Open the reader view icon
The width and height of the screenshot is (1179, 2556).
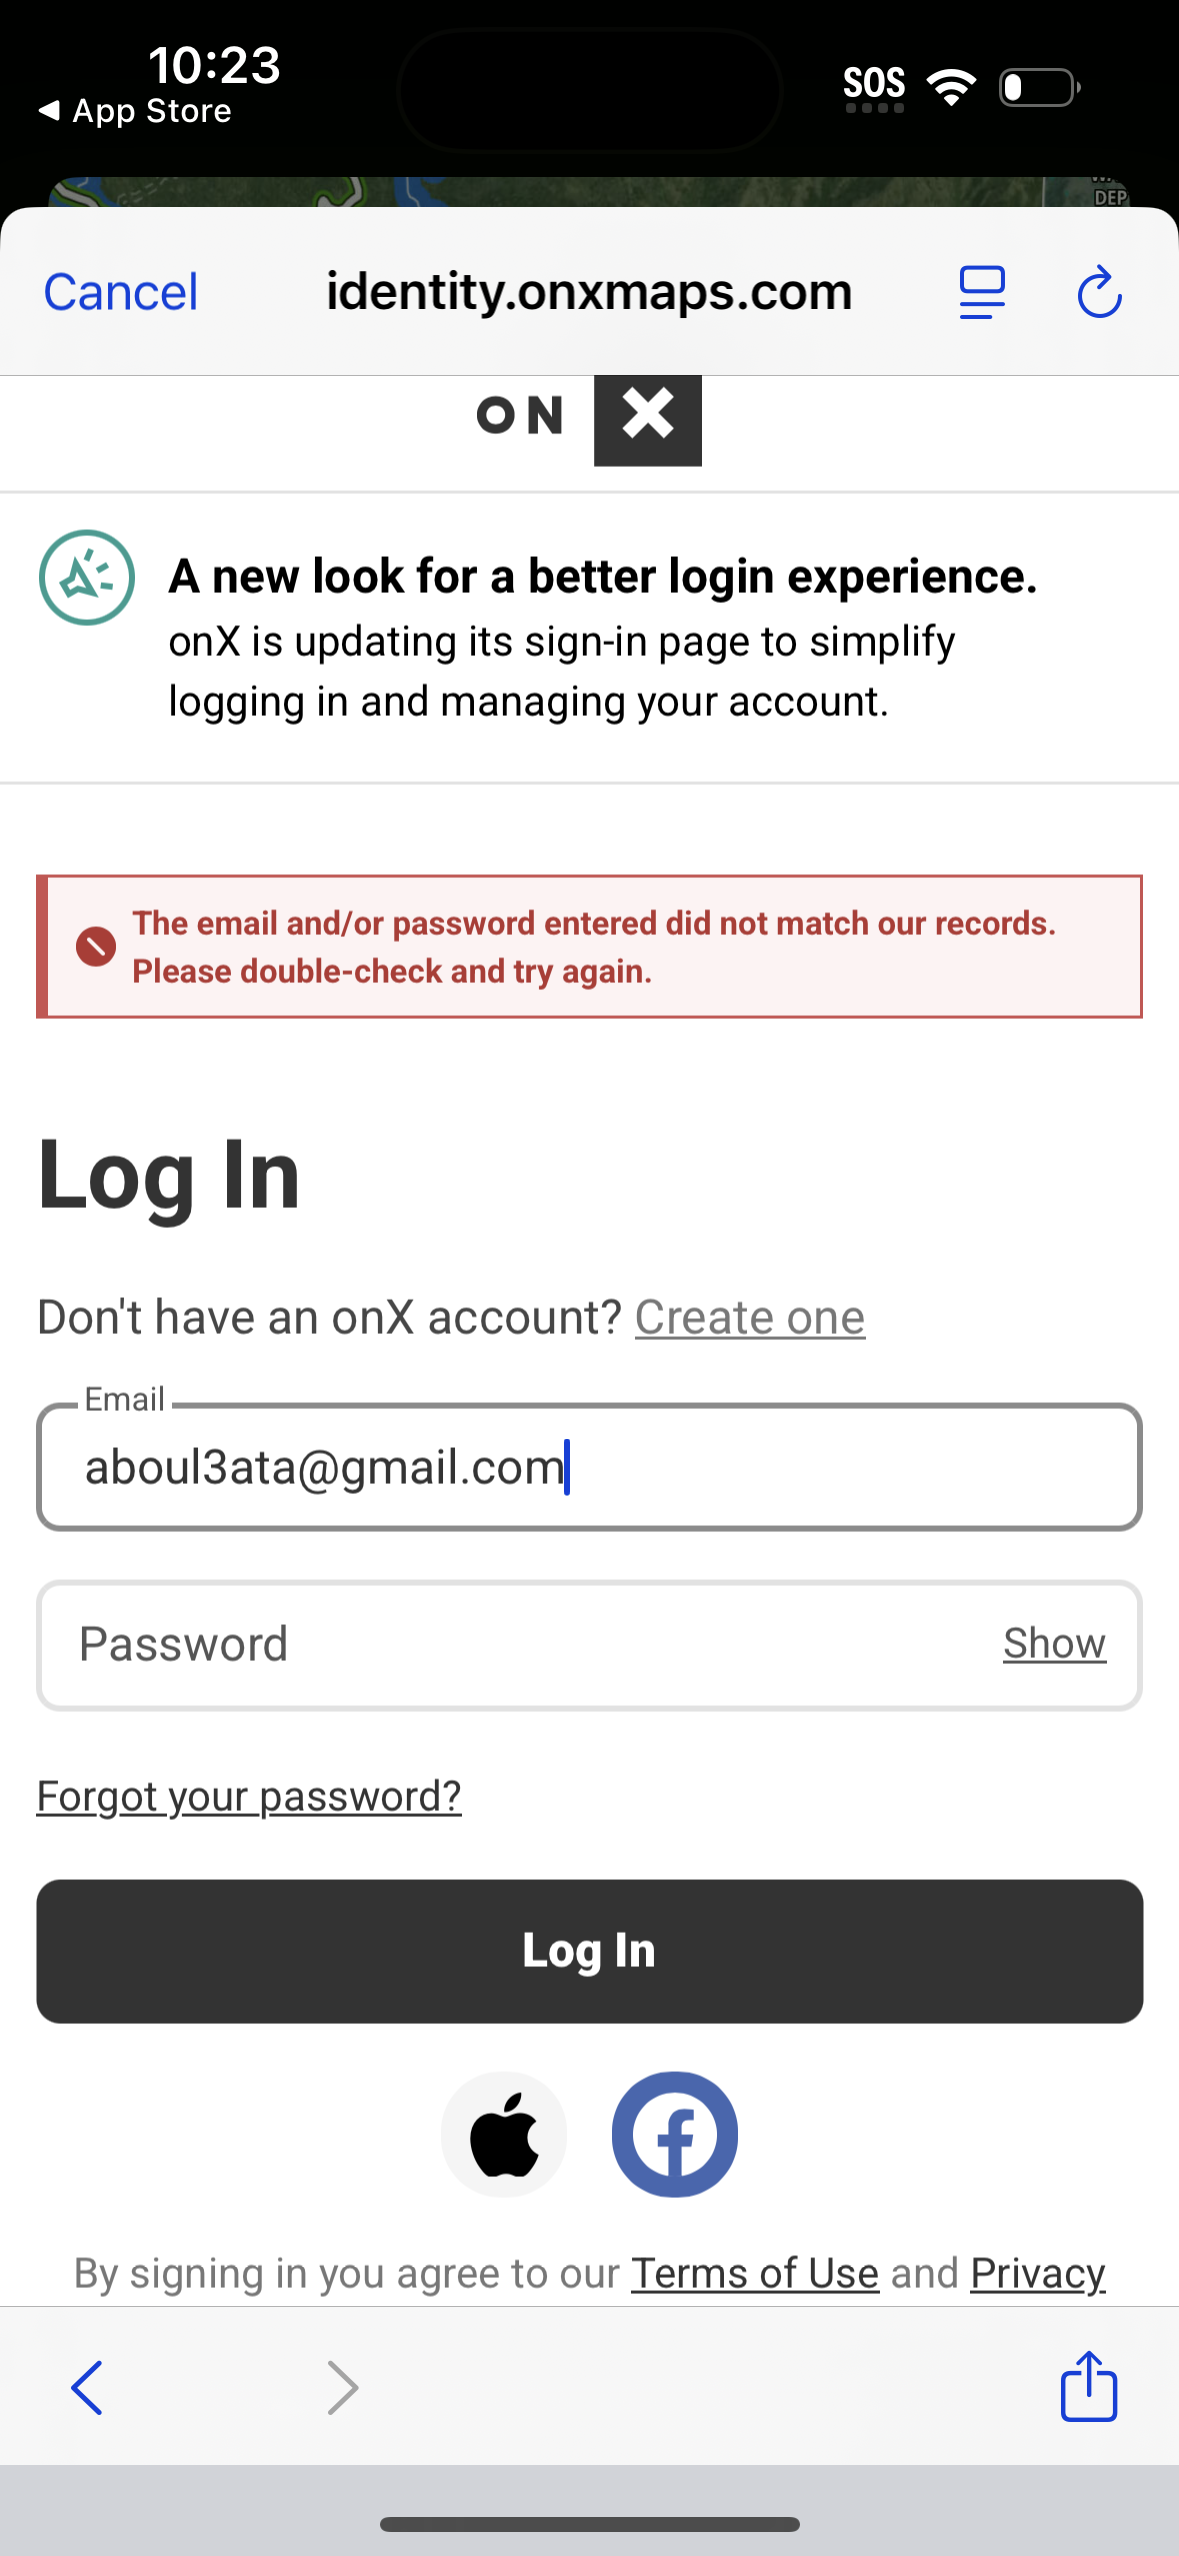[982, 292]
